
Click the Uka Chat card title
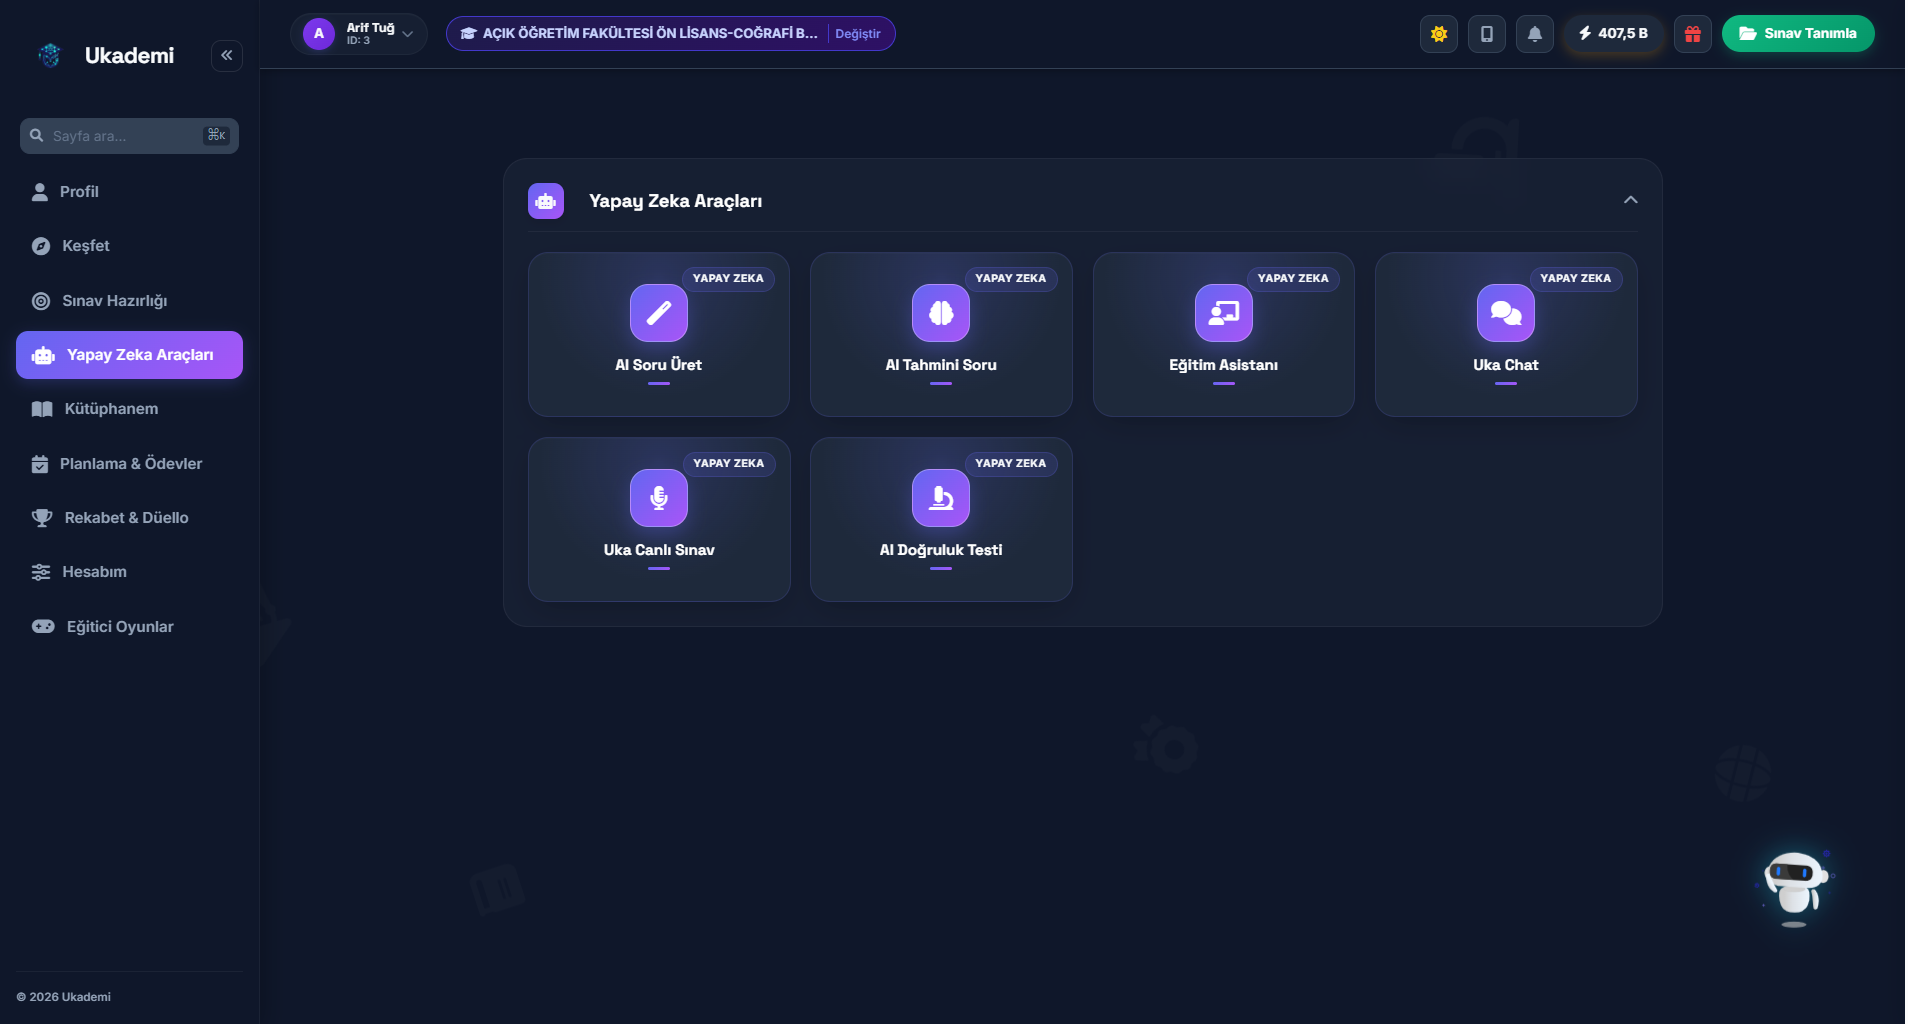(x=1506, y=365)
